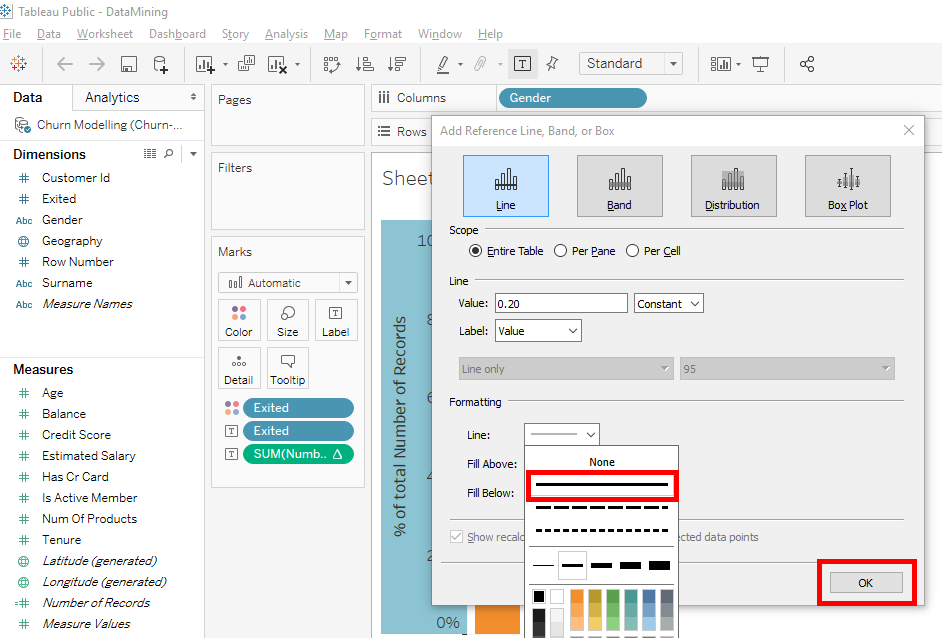
Task: Click the Swap Rows and Columns icon
Action: pos(333,64)
